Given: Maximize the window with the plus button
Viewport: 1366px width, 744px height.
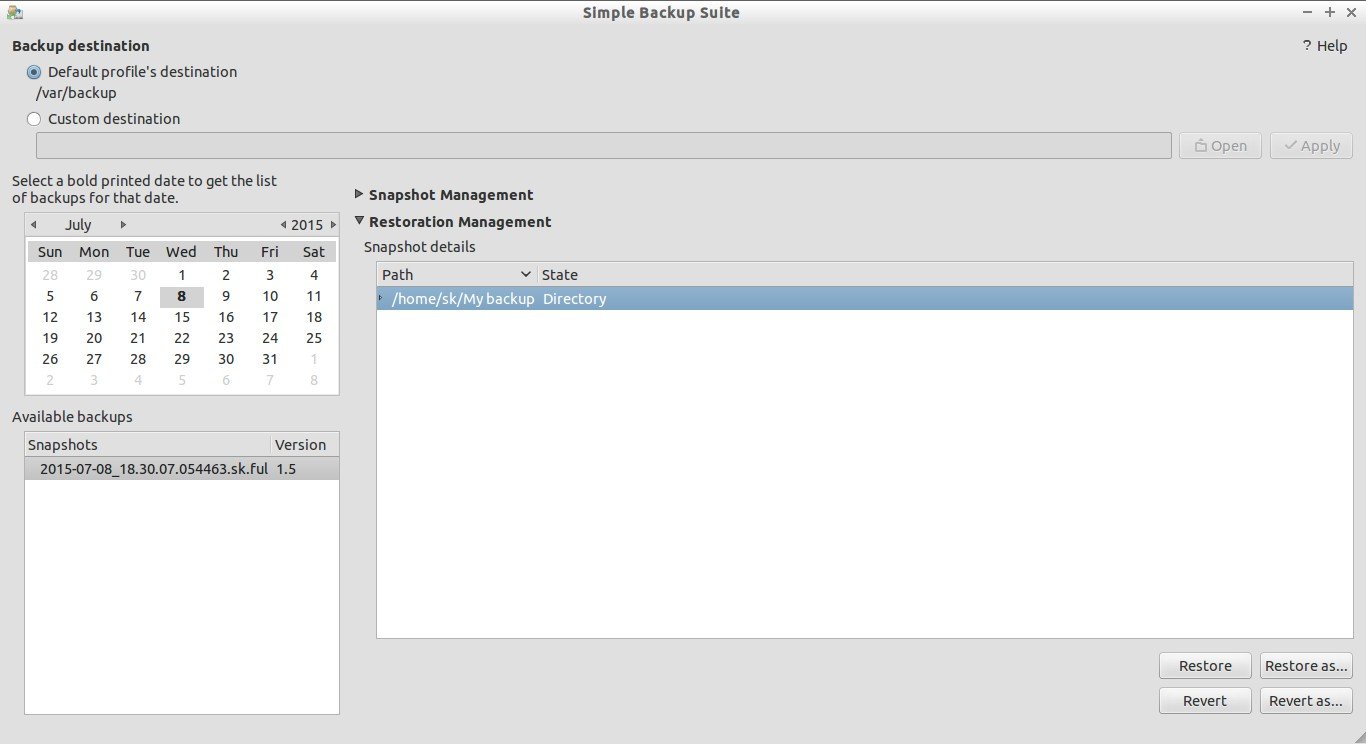Looking at the screenshot, I should pos(1330,12).
